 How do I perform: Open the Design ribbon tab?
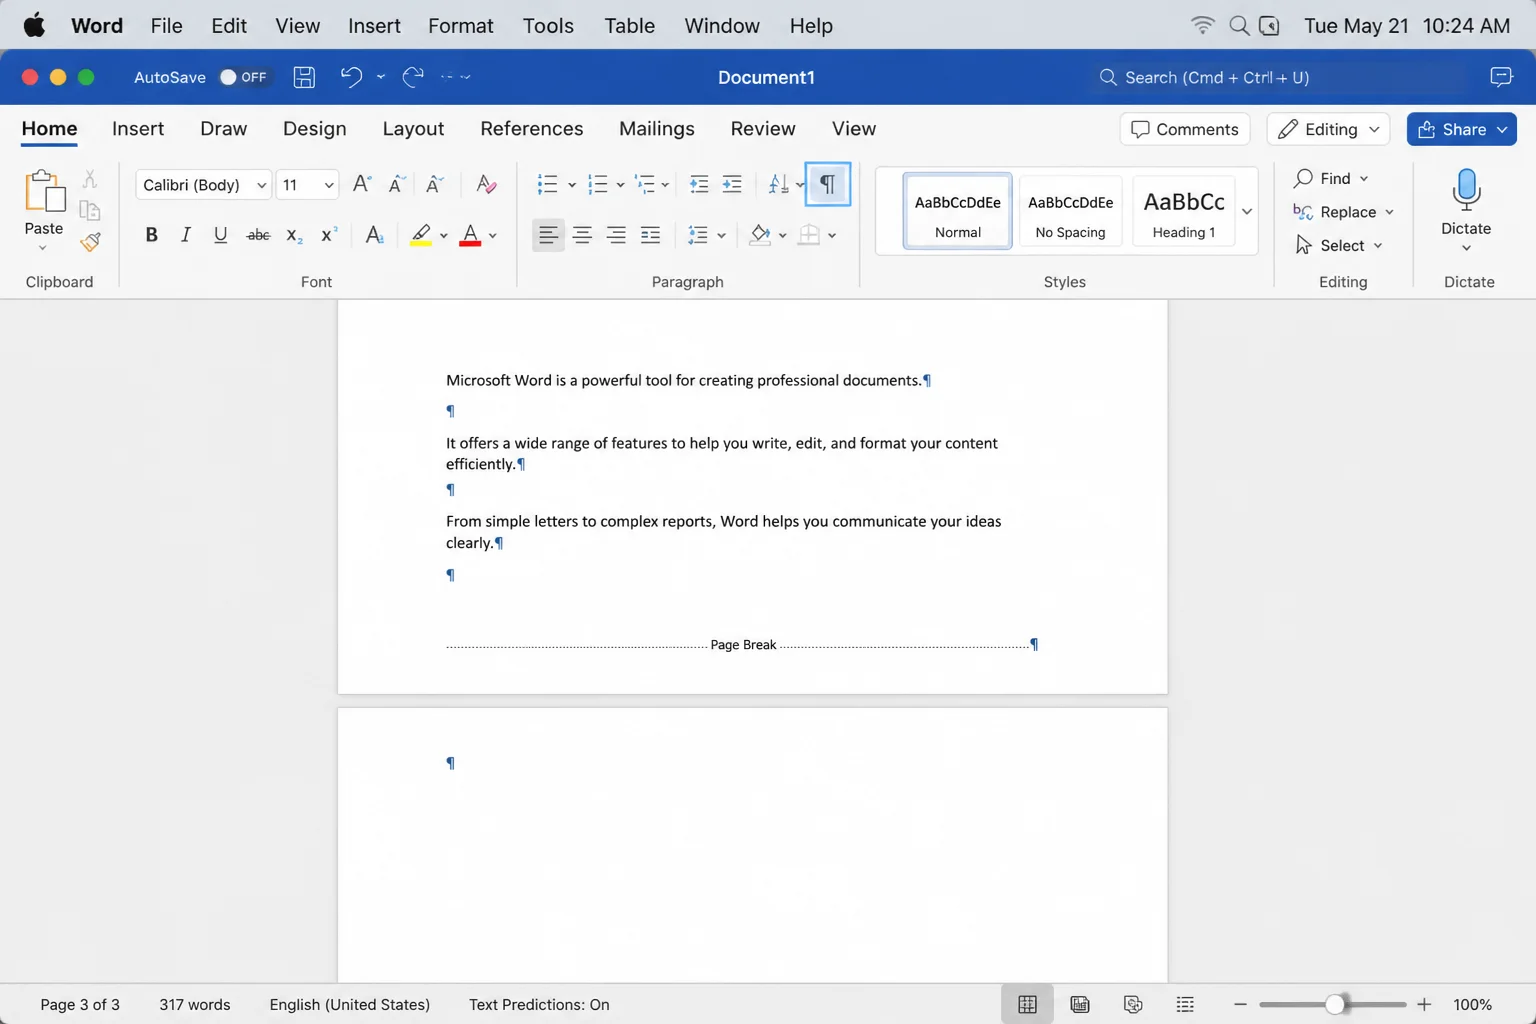tap(315, 128)
